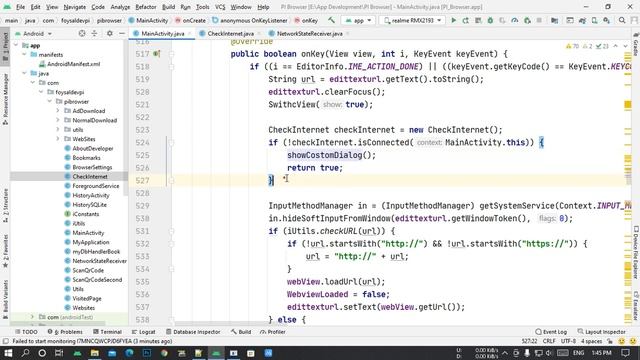This screenshot has height=360, width=640.
Task: Click the Apply Changes and Restart Activity icon
Action: 466,20
